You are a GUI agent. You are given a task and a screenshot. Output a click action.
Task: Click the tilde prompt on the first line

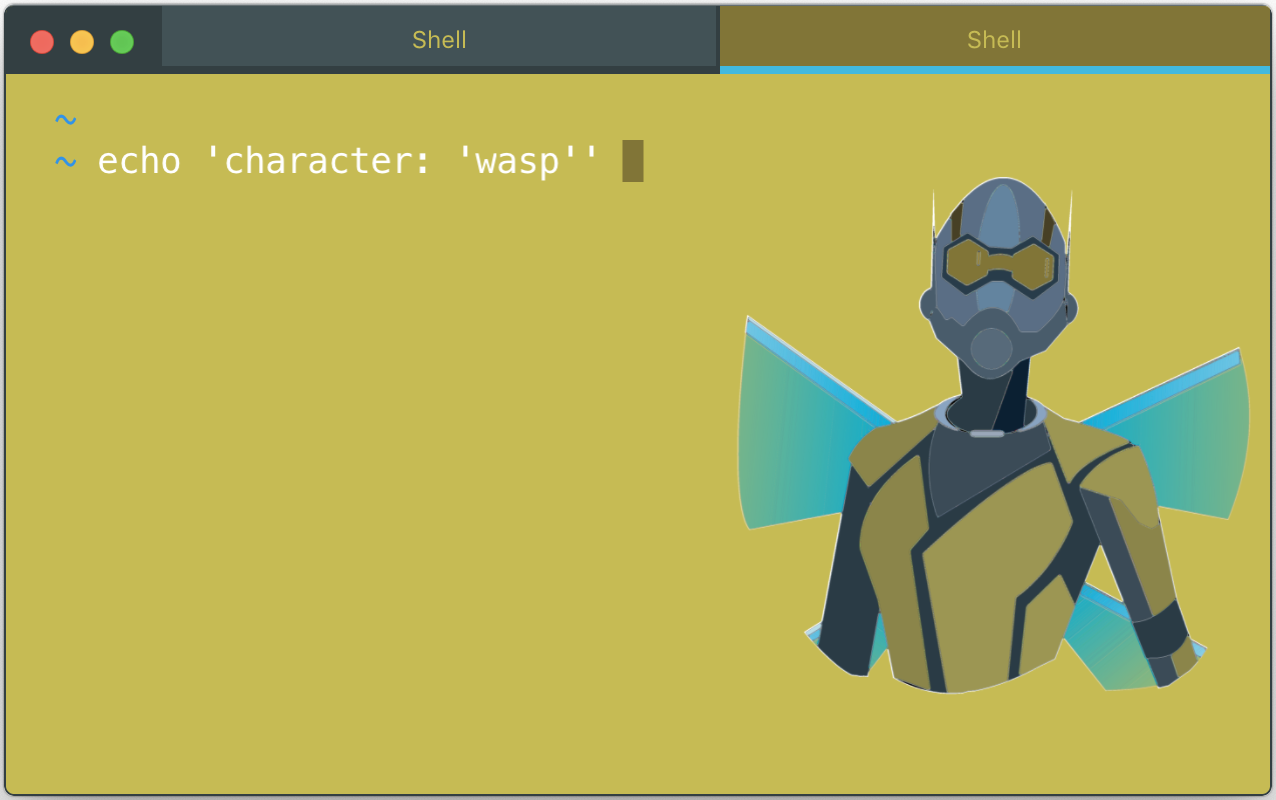point(65,120)
